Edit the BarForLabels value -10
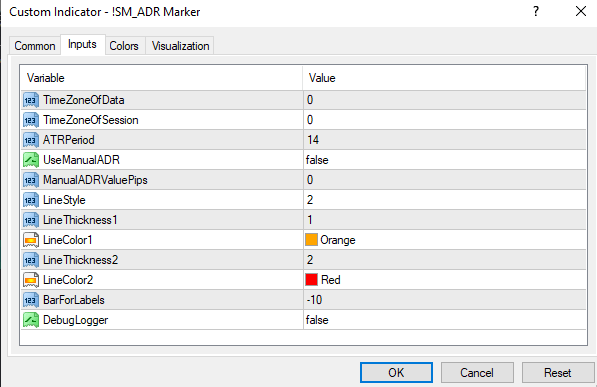 444,300
